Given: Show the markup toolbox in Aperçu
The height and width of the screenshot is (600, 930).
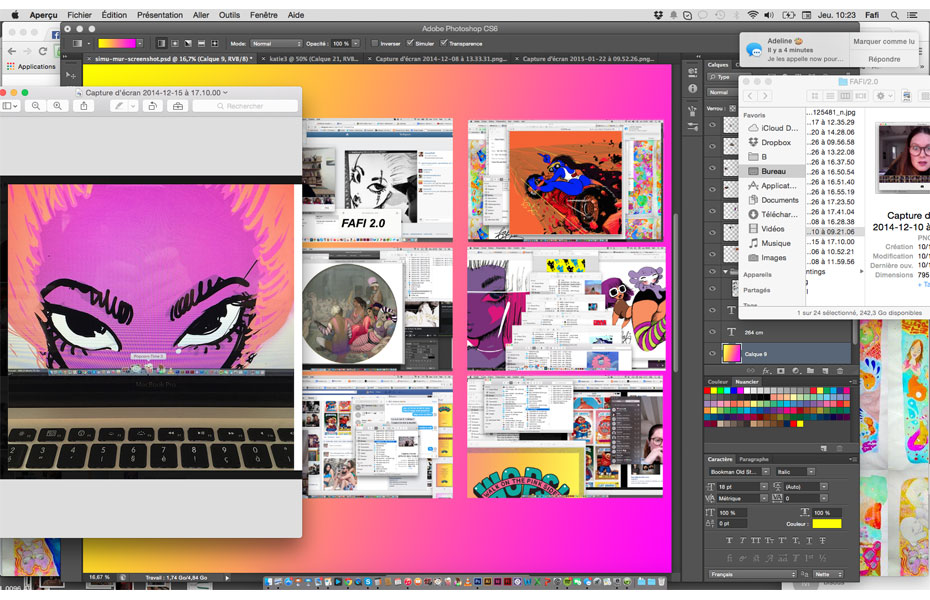Looking at the screenshot, I should [177, 106].
